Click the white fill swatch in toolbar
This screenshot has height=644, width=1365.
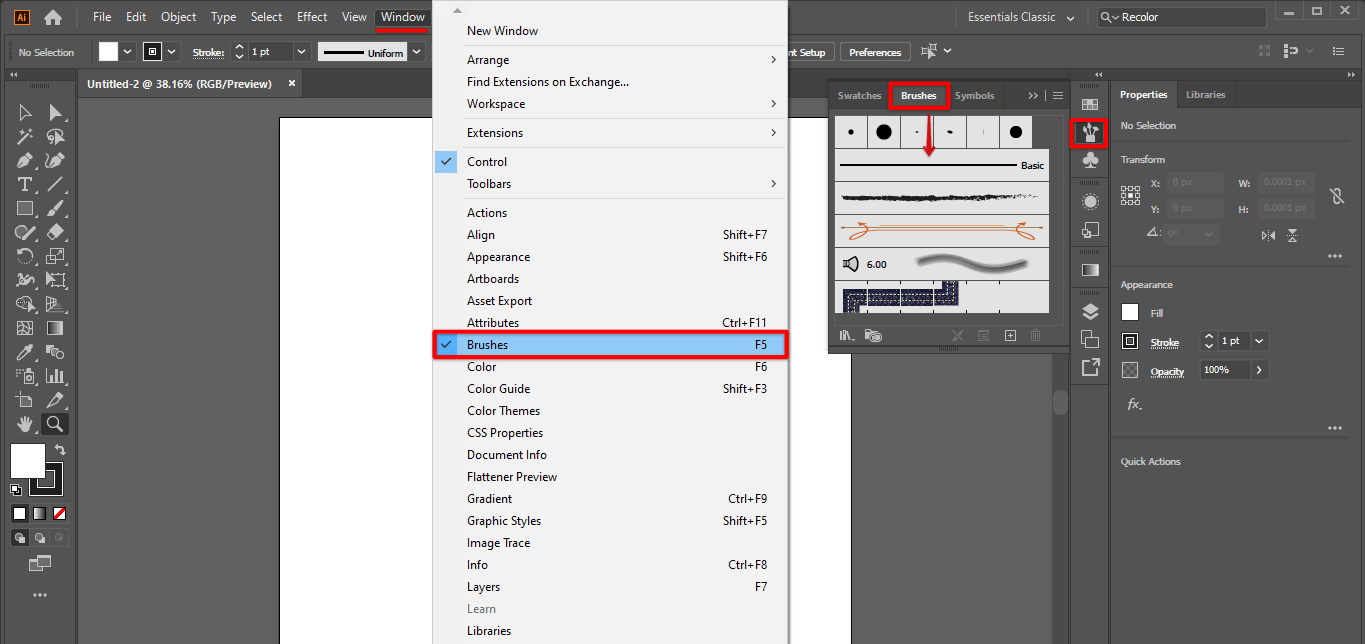tap(26, 462)
